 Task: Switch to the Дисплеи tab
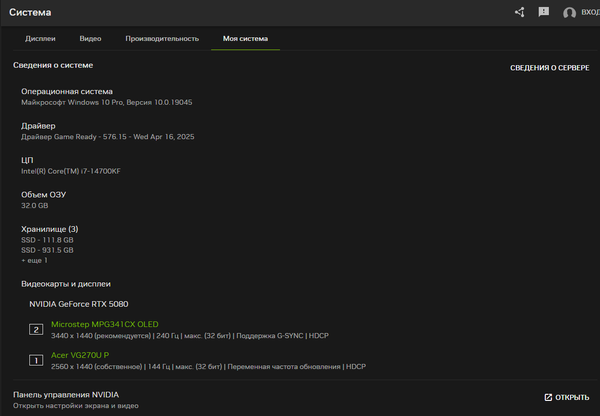pyautogui.click(x=40, y=39)
